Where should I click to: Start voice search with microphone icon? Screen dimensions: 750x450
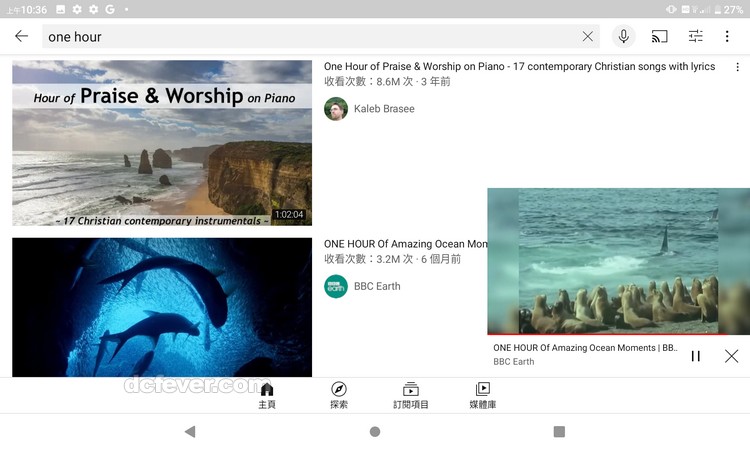point(624,36)
